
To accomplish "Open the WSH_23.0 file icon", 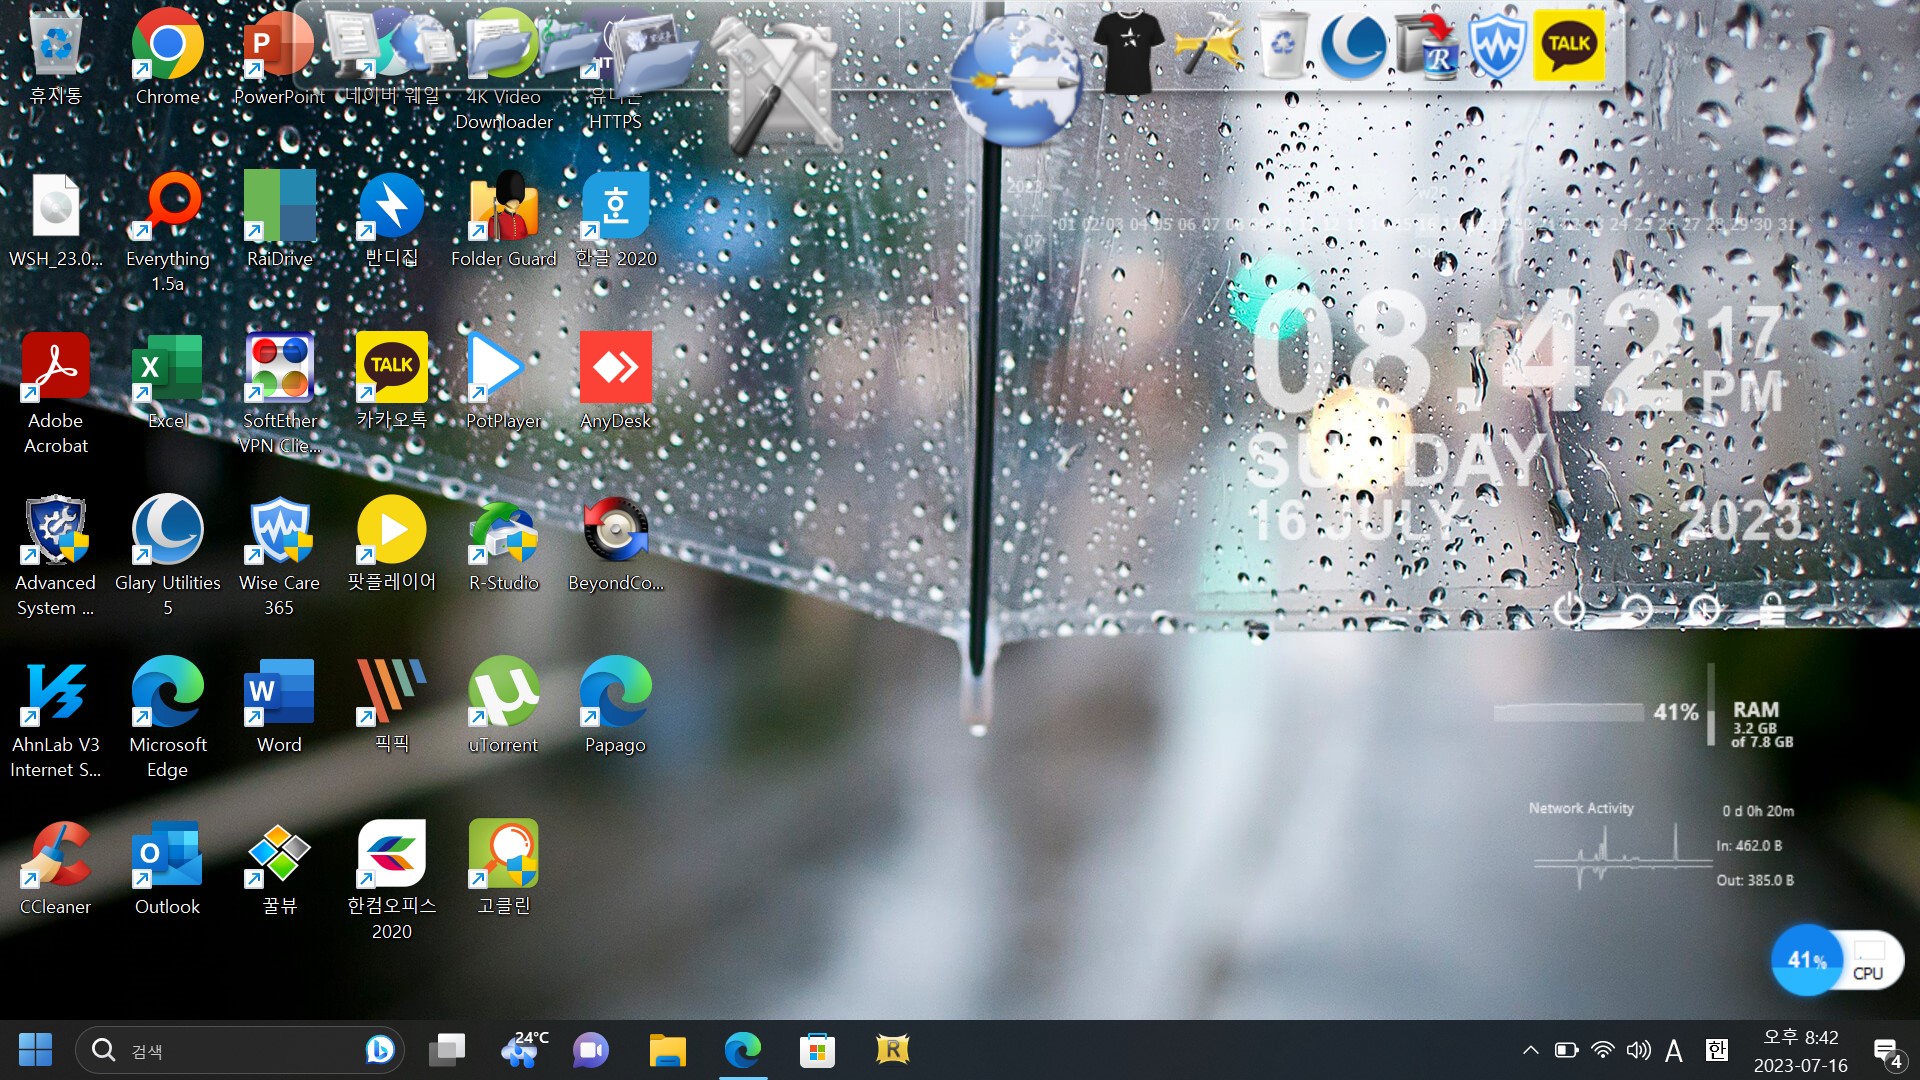I will click(x=56, y=220).
